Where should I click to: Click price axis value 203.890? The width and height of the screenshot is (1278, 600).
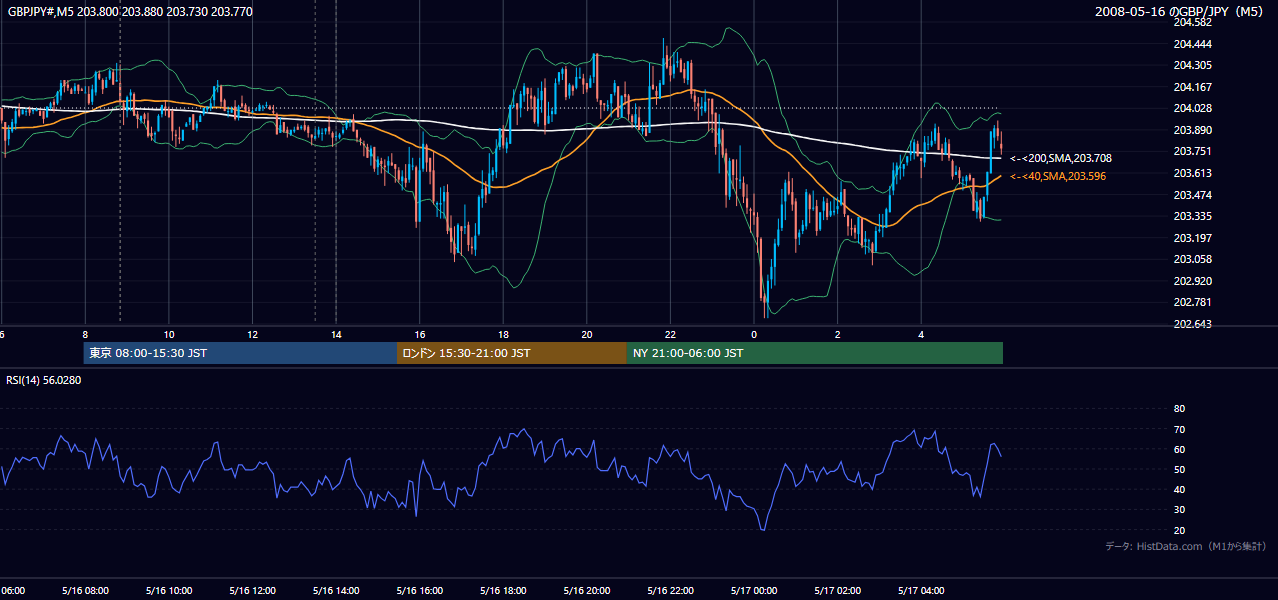[1192, 130]
